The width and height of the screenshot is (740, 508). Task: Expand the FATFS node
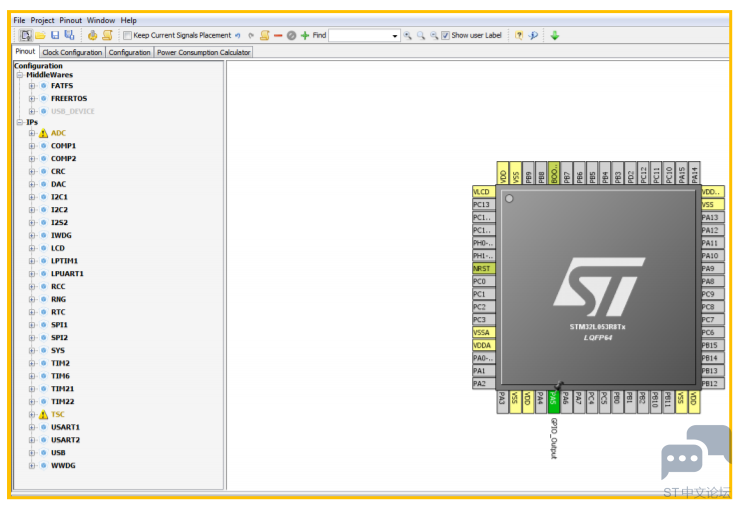coord(32,86)
